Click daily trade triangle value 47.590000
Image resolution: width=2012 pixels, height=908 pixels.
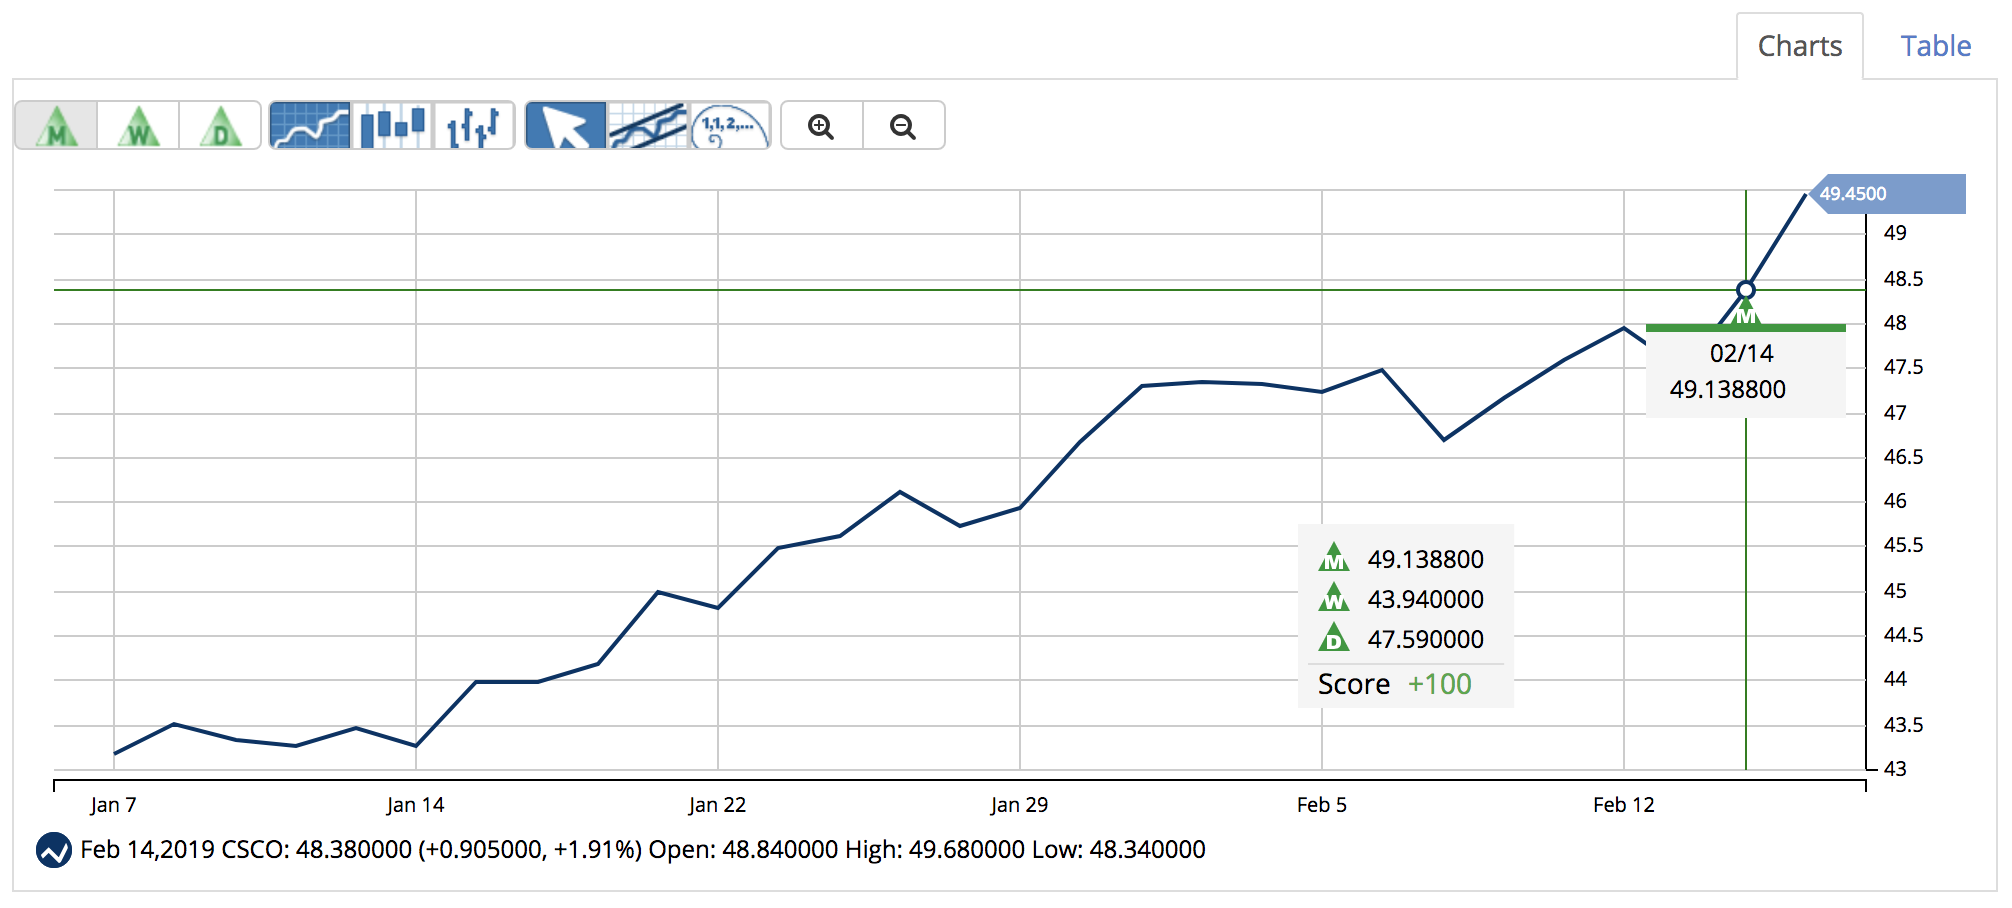click(x=1425, y=639)
